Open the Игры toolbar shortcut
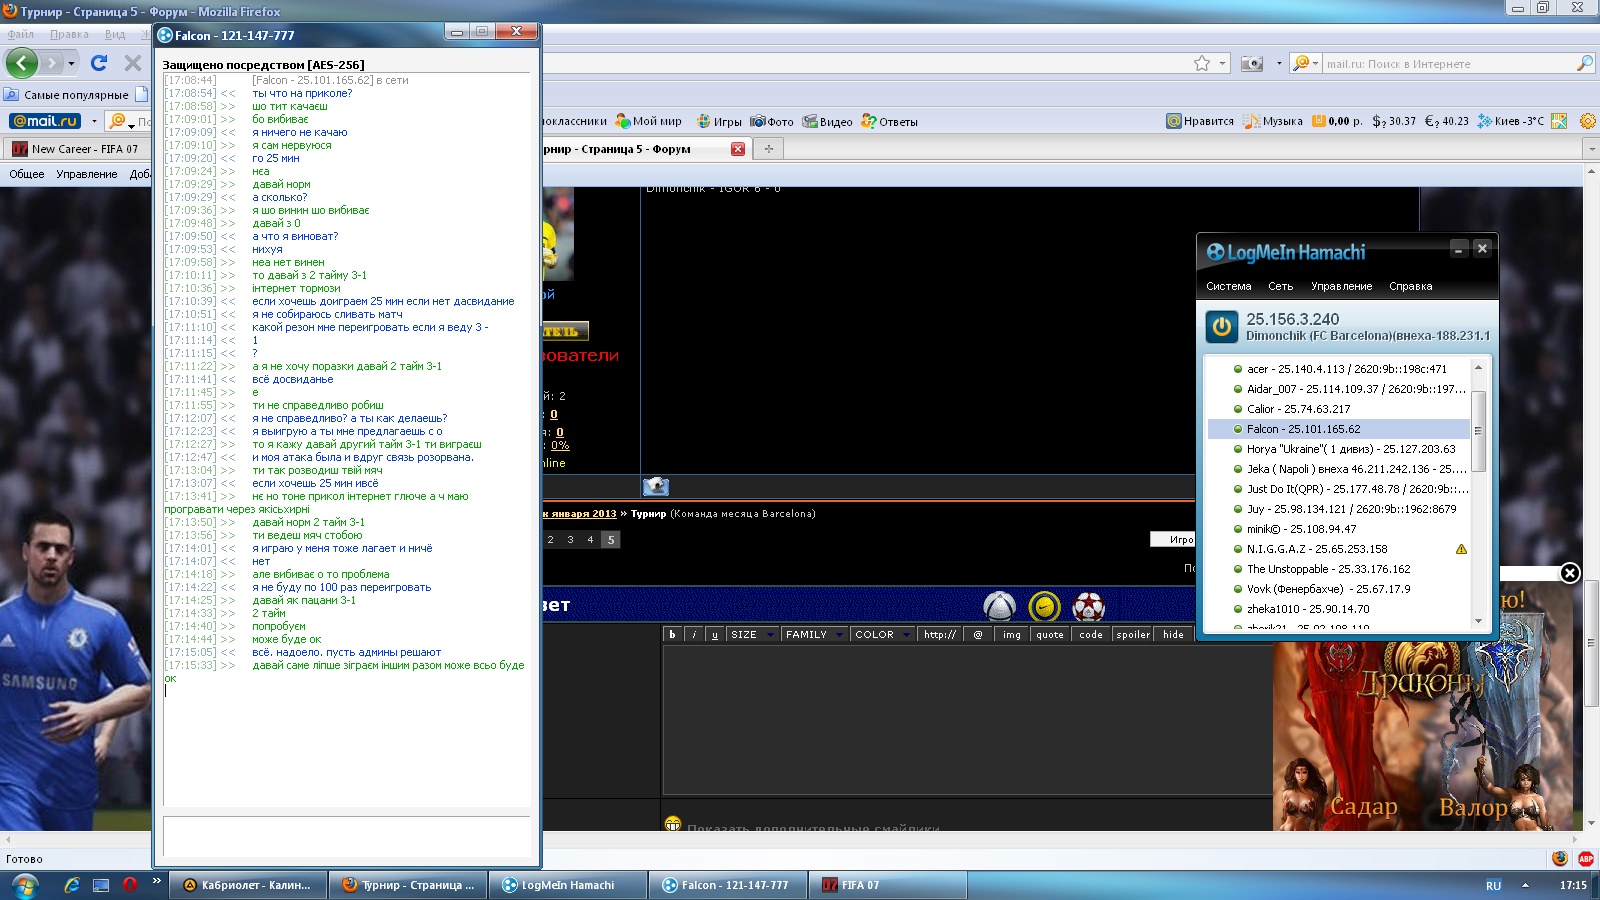The height and width of the screenshot is (900, 1600). [x=720, y=121]
